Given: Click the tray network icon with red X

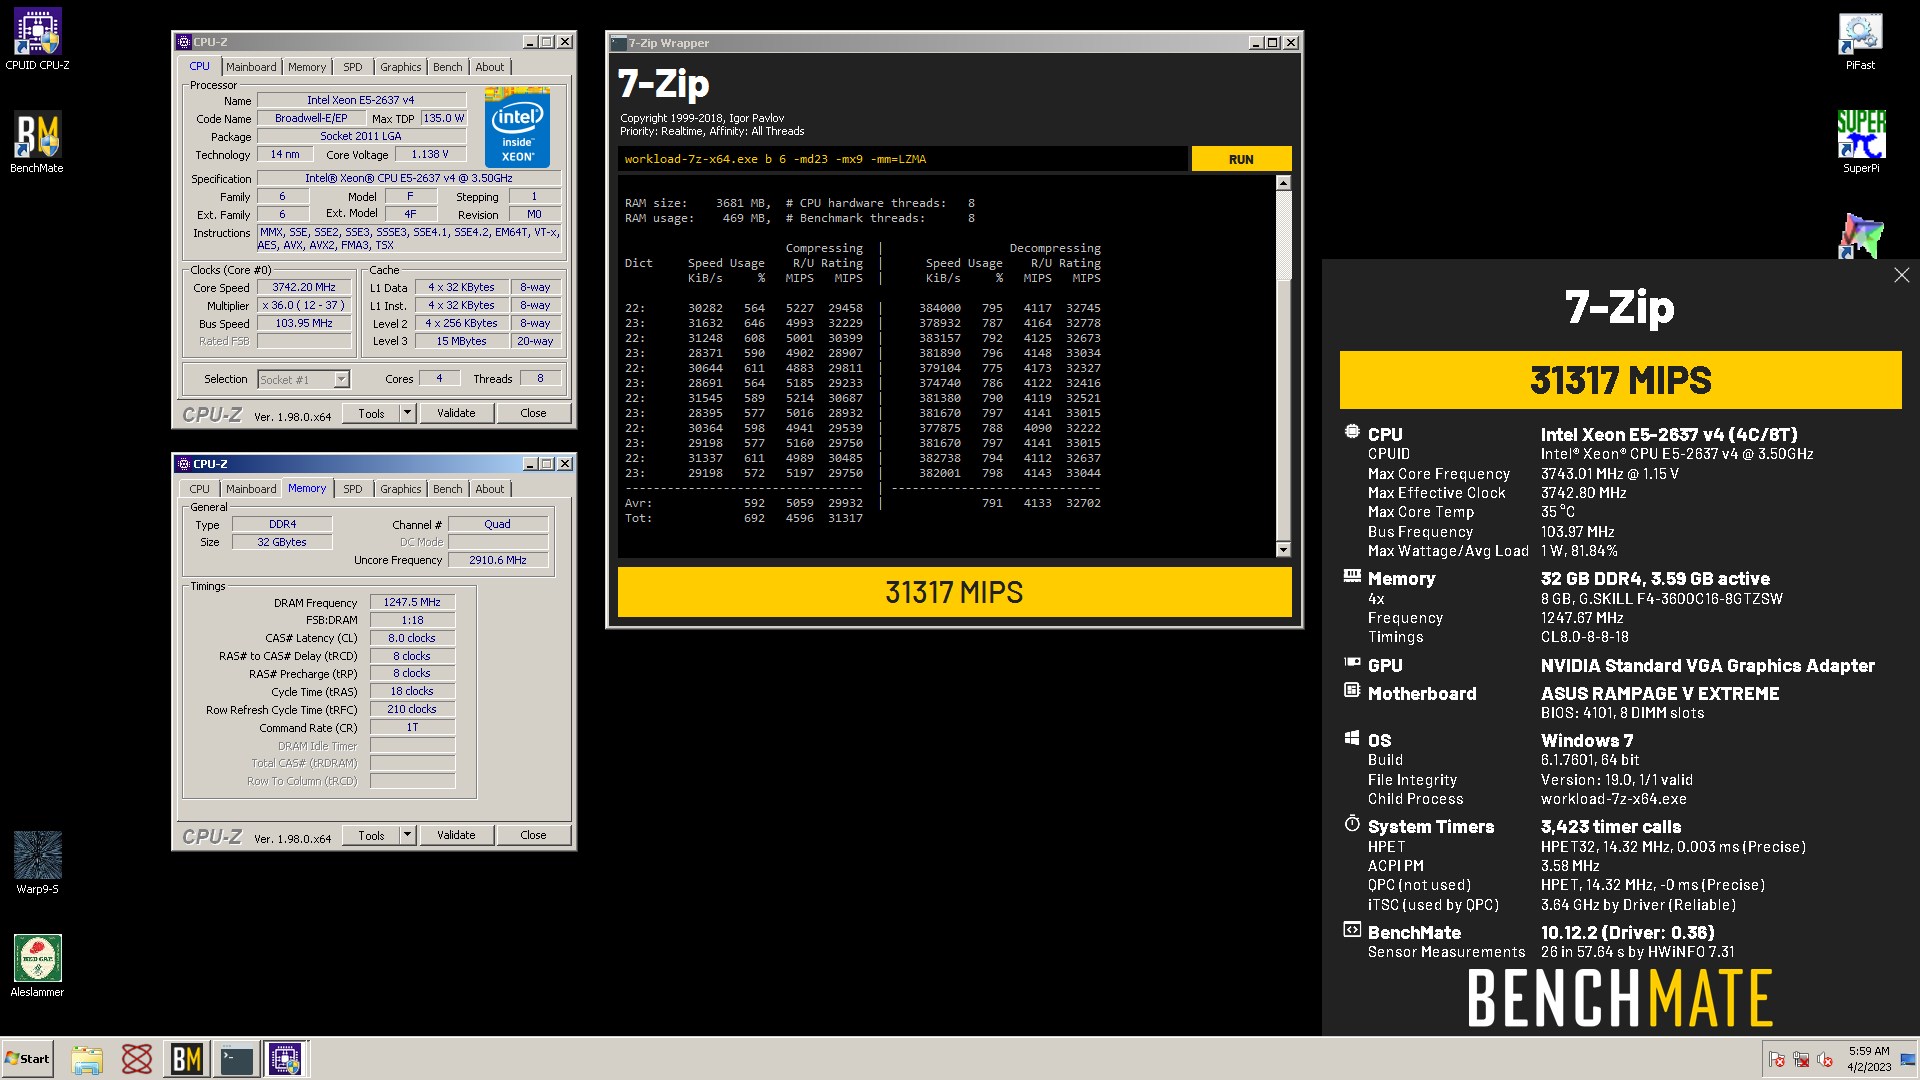Looking at the screenshot, I should coord(1801,1059).
